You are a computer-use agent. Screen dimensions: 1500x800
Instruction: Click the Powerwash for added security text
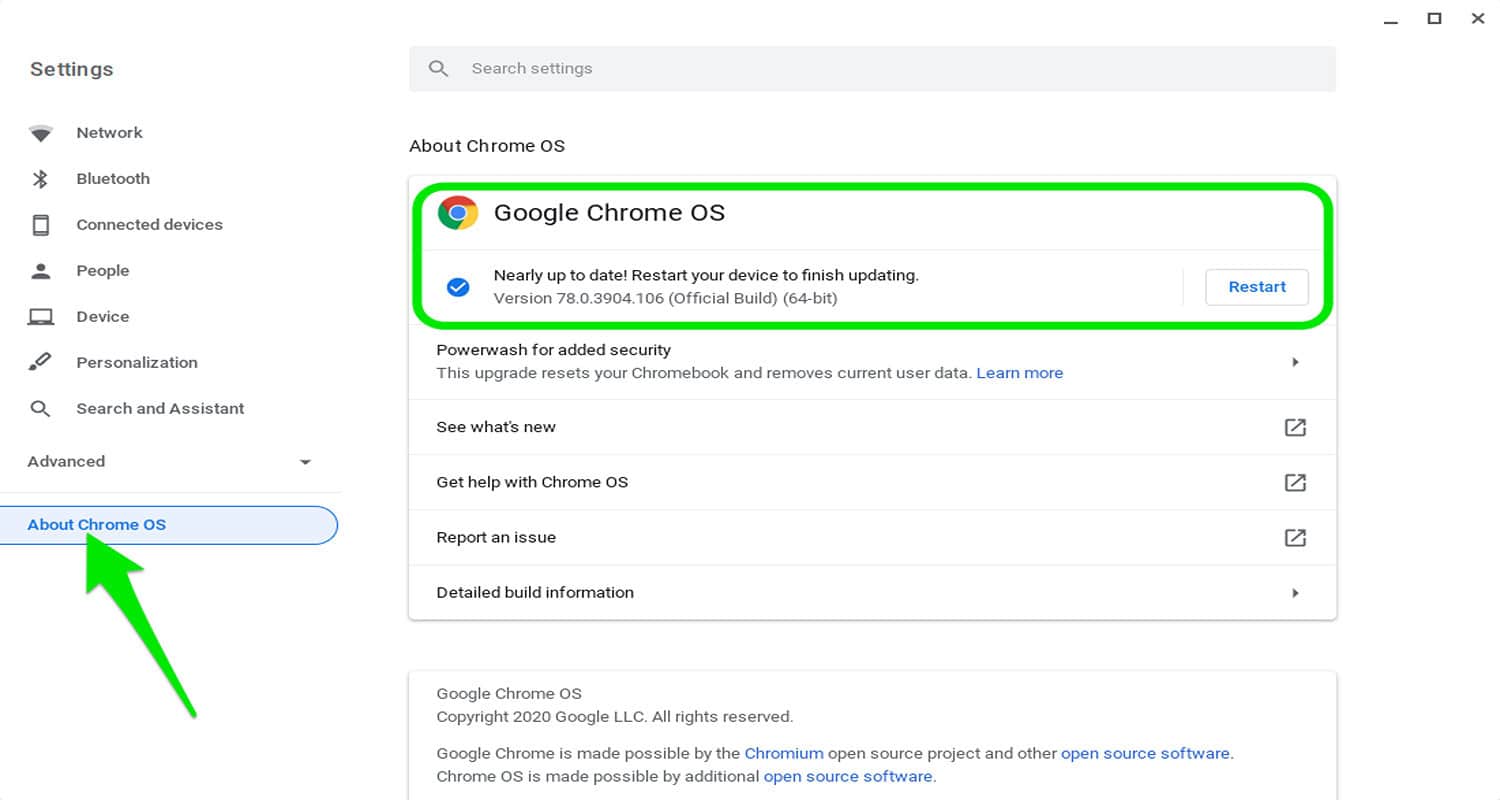coord(553,350)
